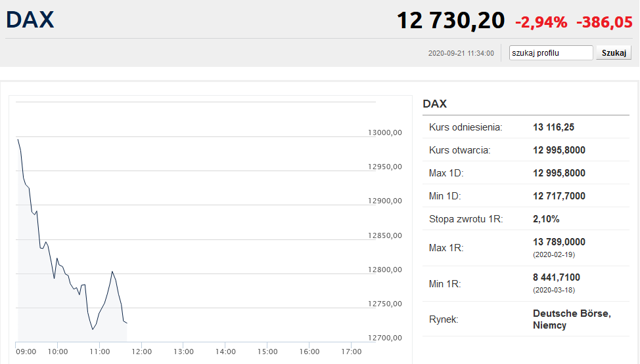Click the Kurs odniesienia value 13 116,25
Viewport: 640px width, 364px height.
[x=553, y=127]
